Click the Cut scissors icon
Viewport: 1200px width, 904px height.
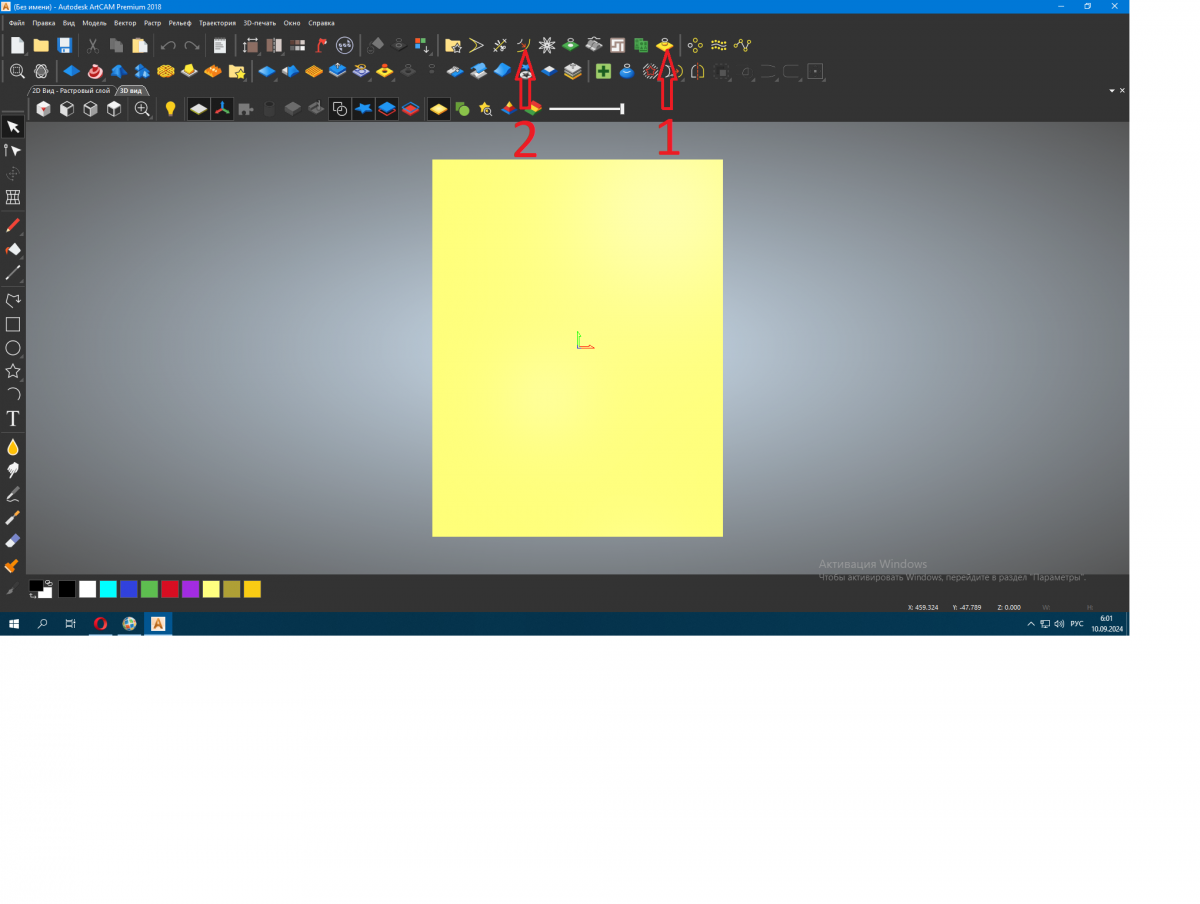[x=92, y=45]
